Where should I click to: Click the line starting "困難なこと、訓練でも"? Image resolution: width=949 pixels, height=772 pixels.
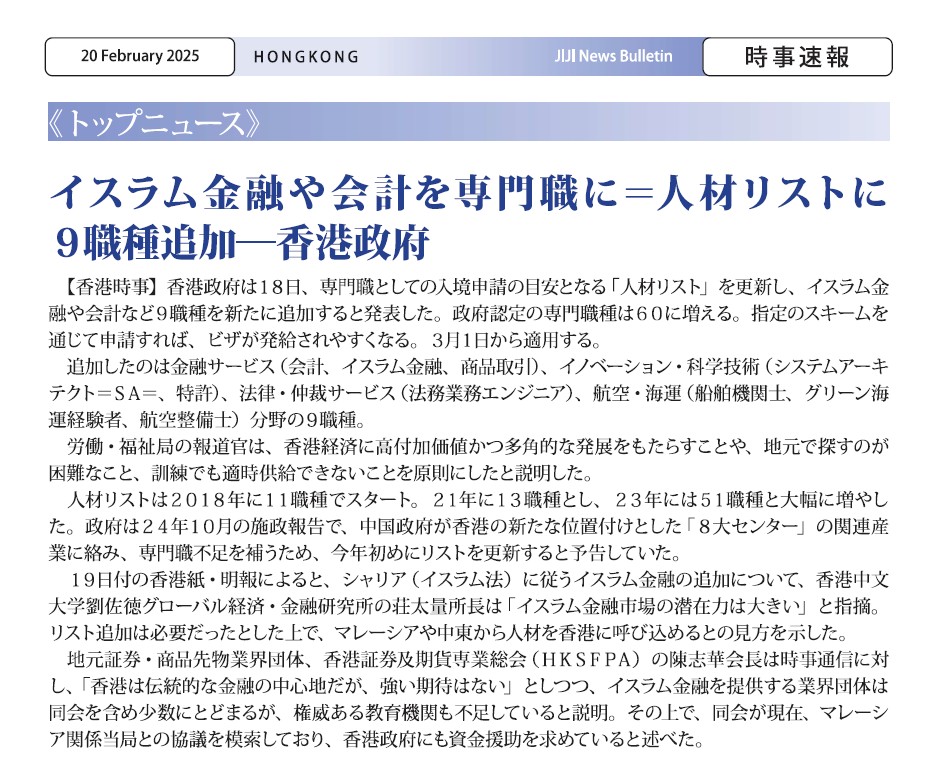point(321,473)
